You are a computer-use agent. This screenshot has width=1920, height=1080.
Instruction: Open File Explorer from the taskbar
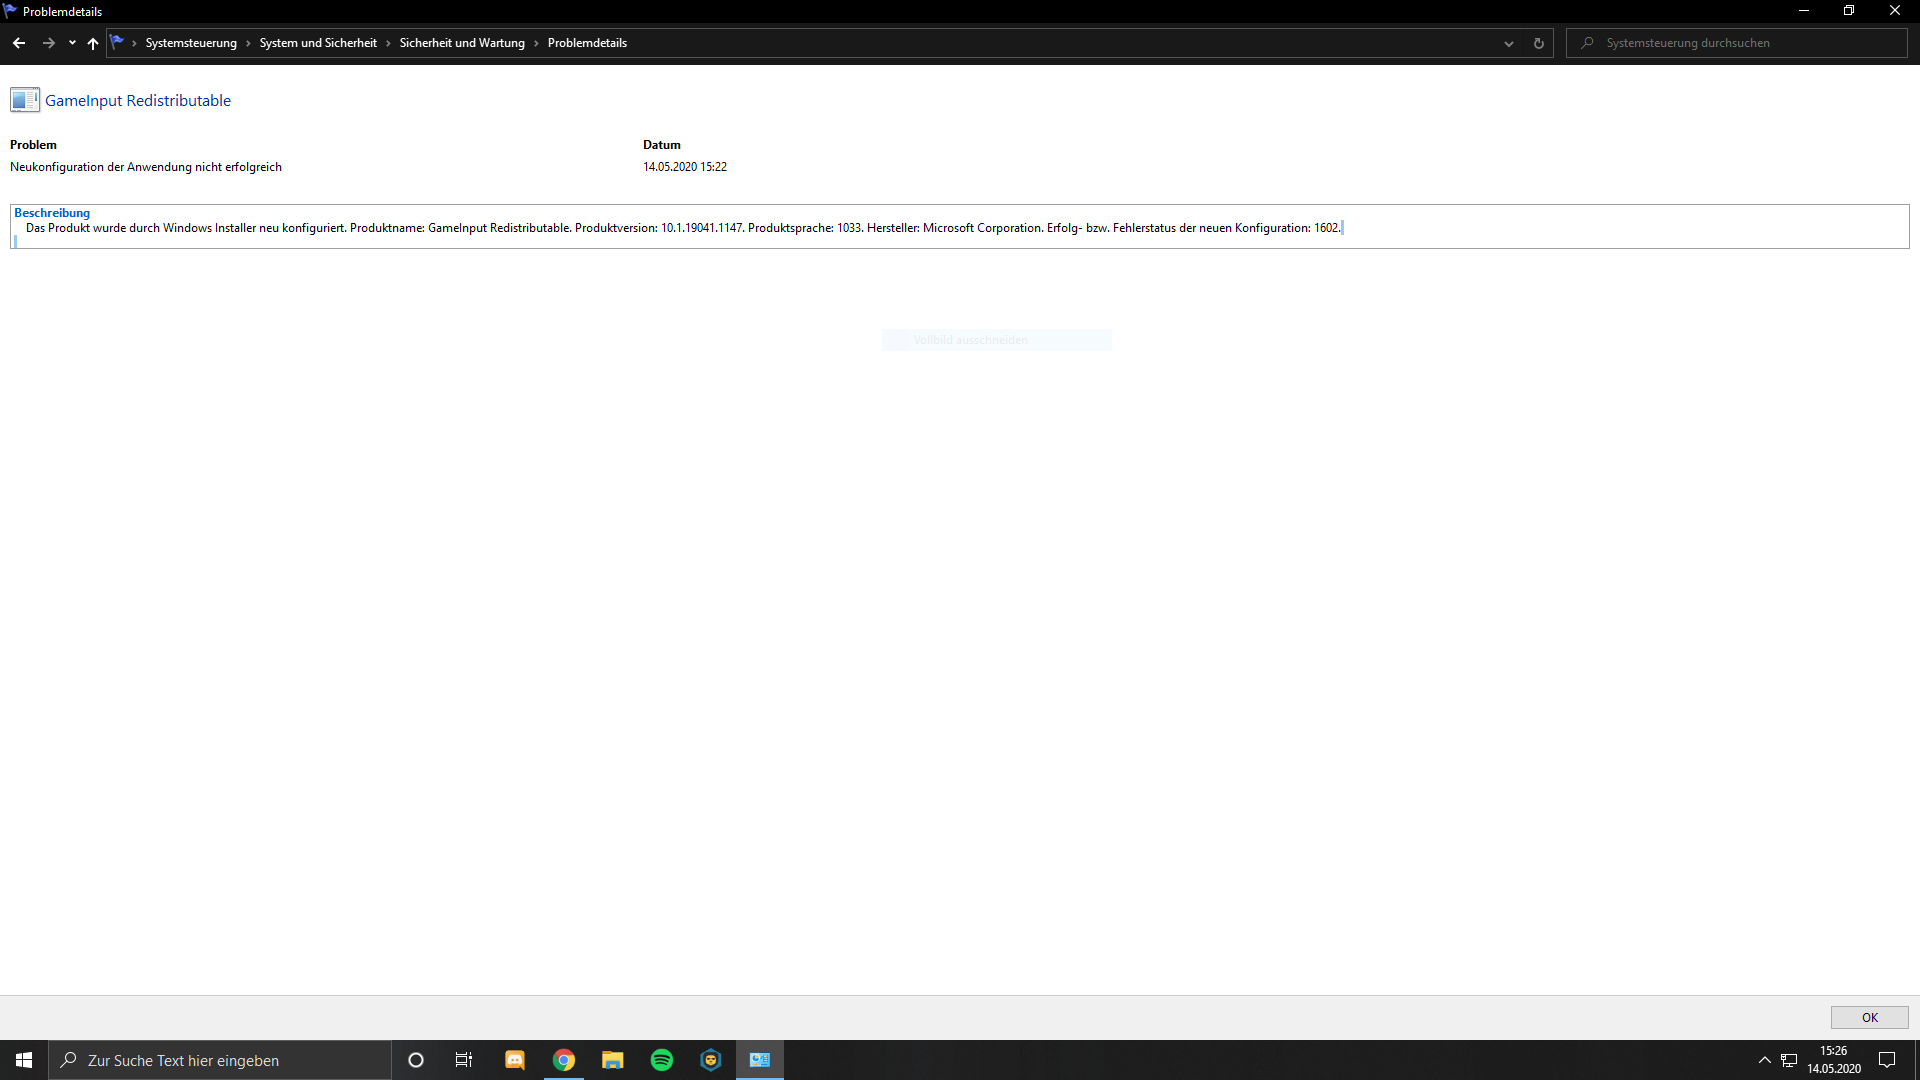click(613, 1060)
